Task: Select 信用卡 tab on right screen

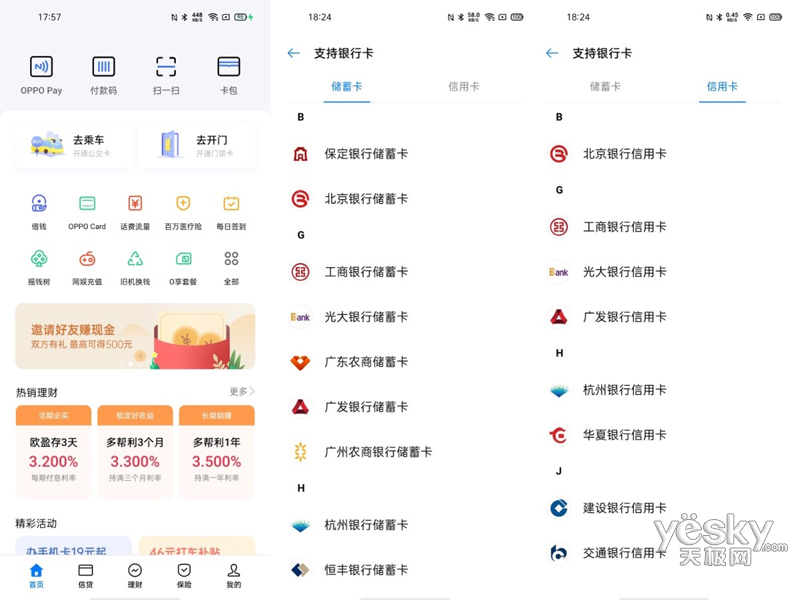Action: tap(722, 87)
